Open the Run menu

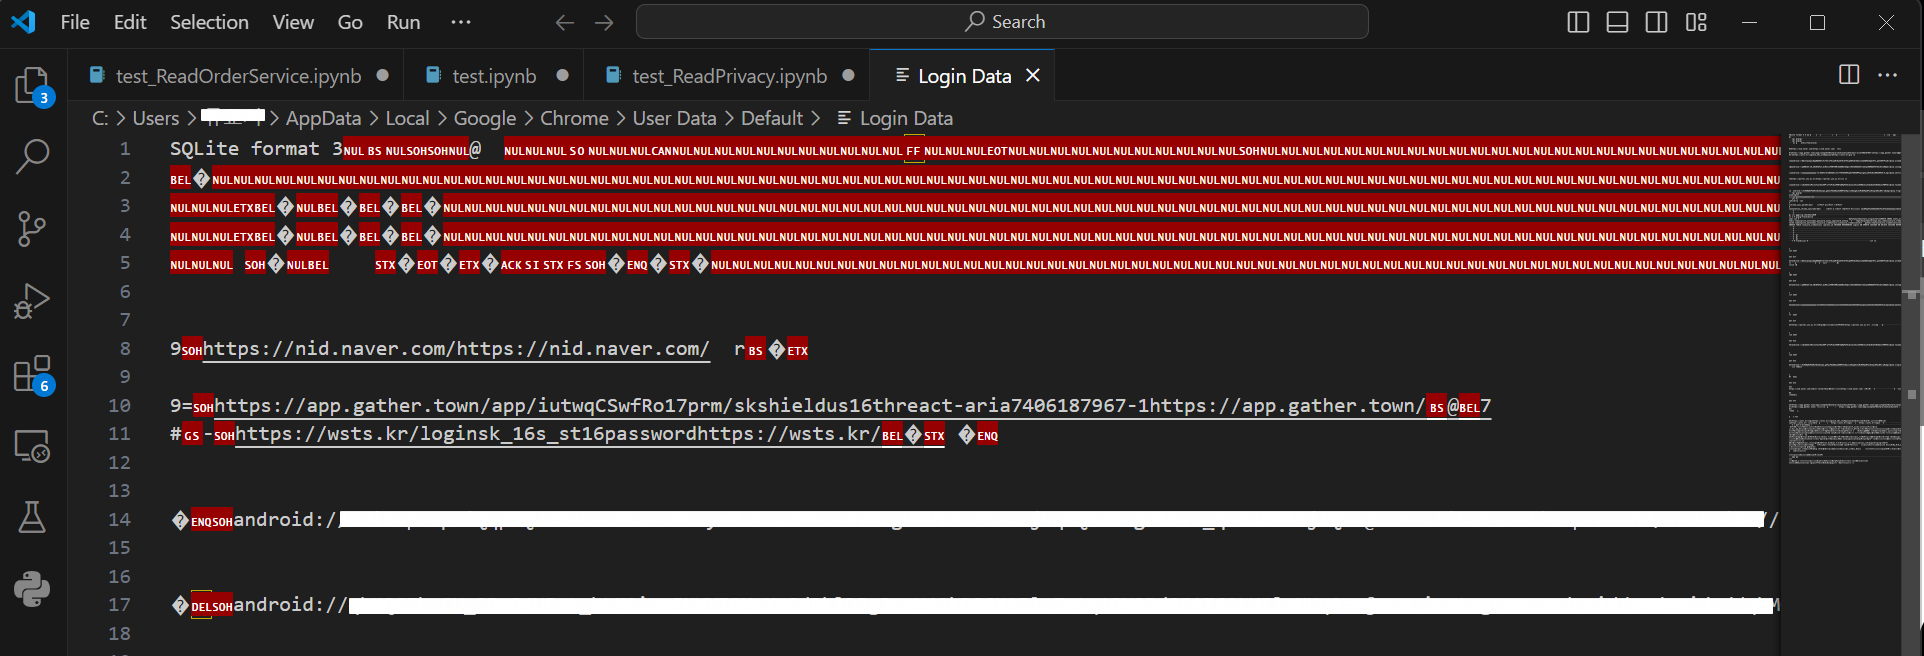pyautogui.click(x=403, y=22)
